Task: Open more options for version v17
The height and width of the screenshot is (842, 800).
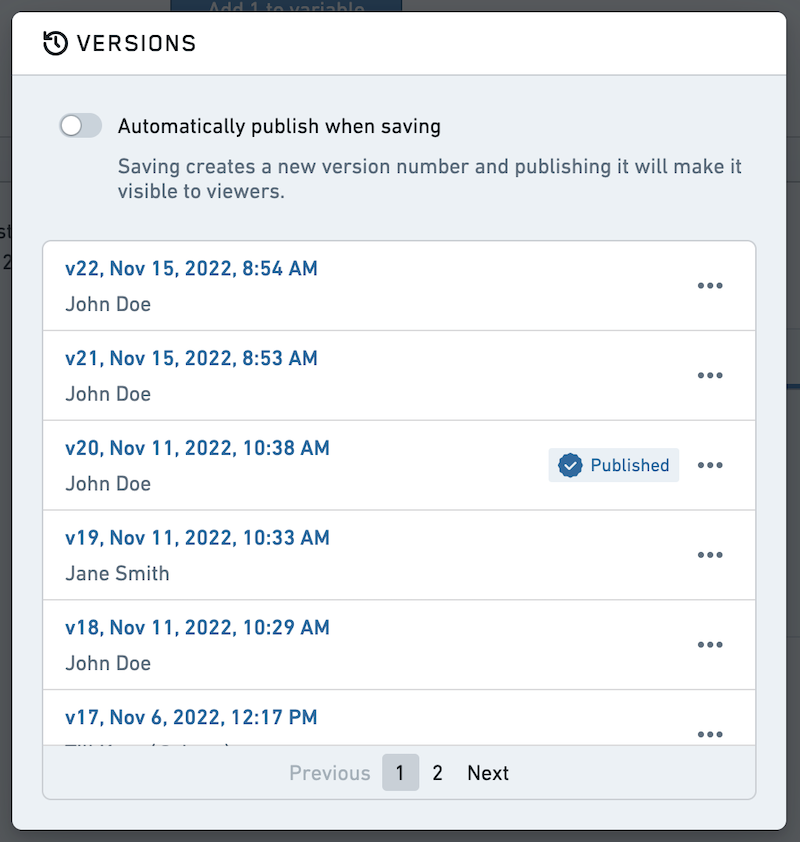Action: [710, 734]
